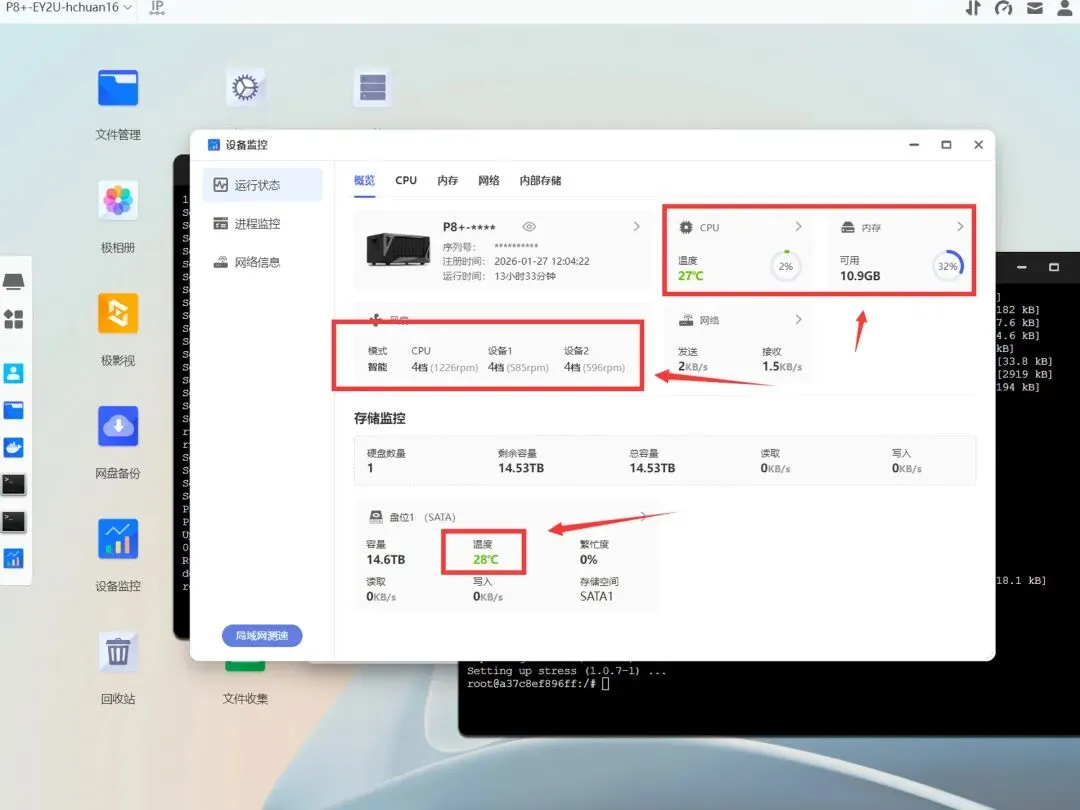Click the 剩余容量 14.53TB value

[x=521, y=468]
